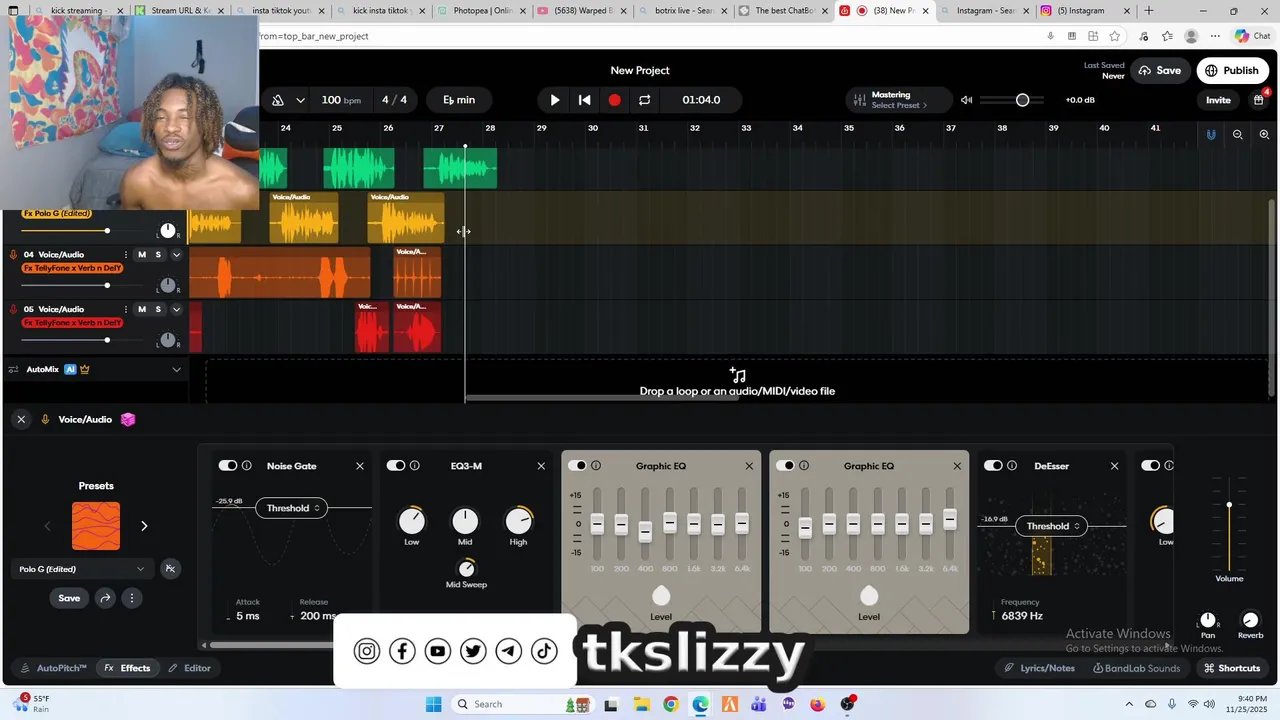This screenshot has width=1280, height=720.
Task: Click the EQ3-M High knob
Action: (x=518, y=521)
